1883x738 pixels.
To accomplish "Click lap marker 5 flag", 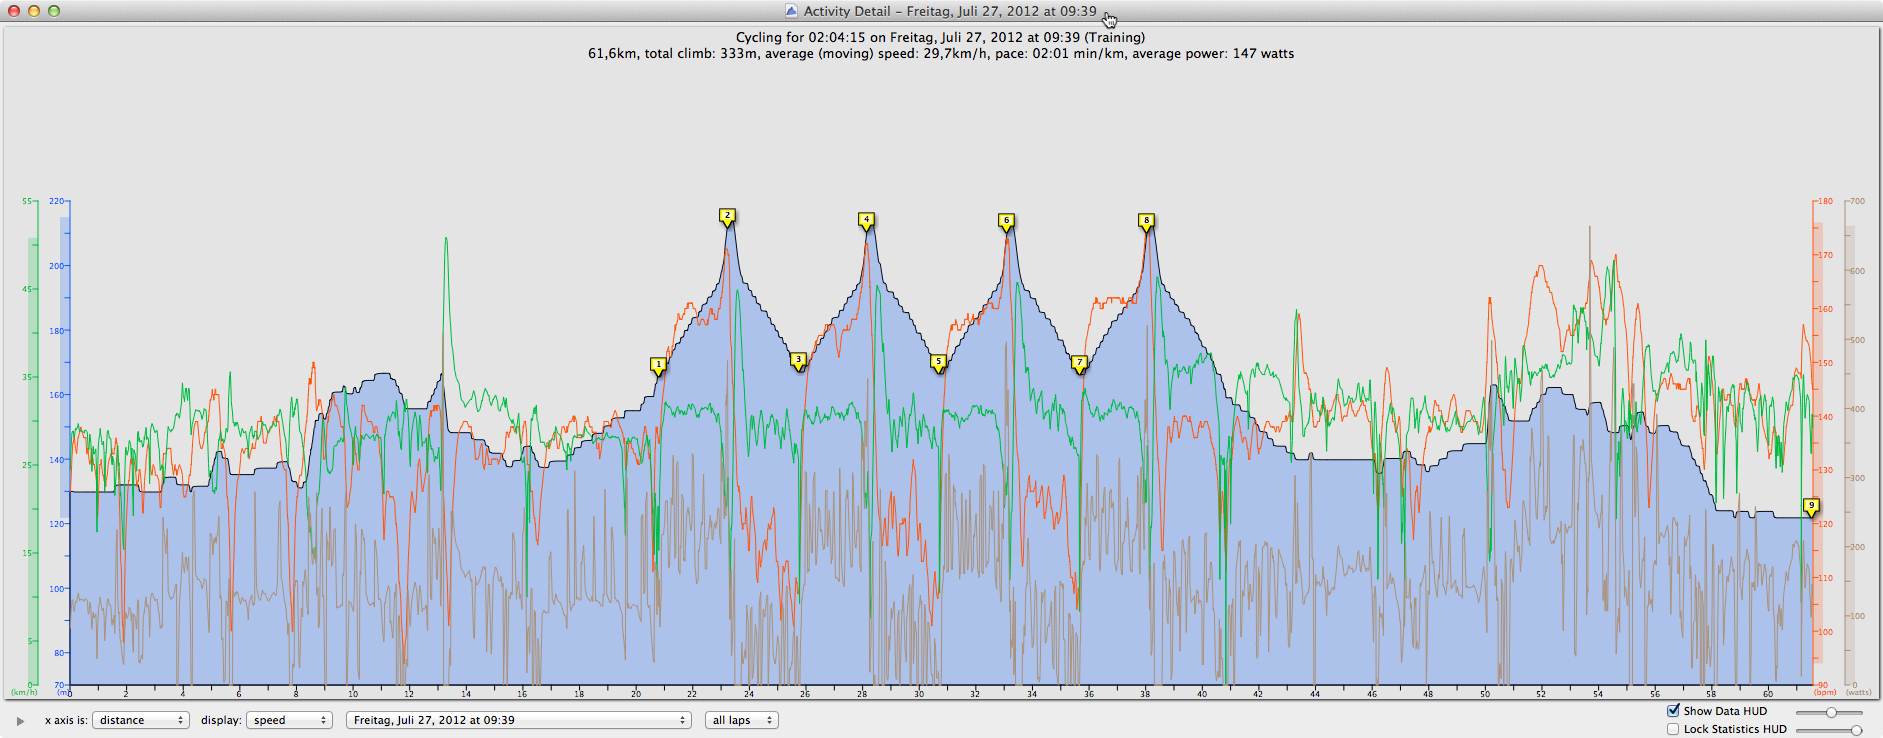I will click(x=938, y=362).
